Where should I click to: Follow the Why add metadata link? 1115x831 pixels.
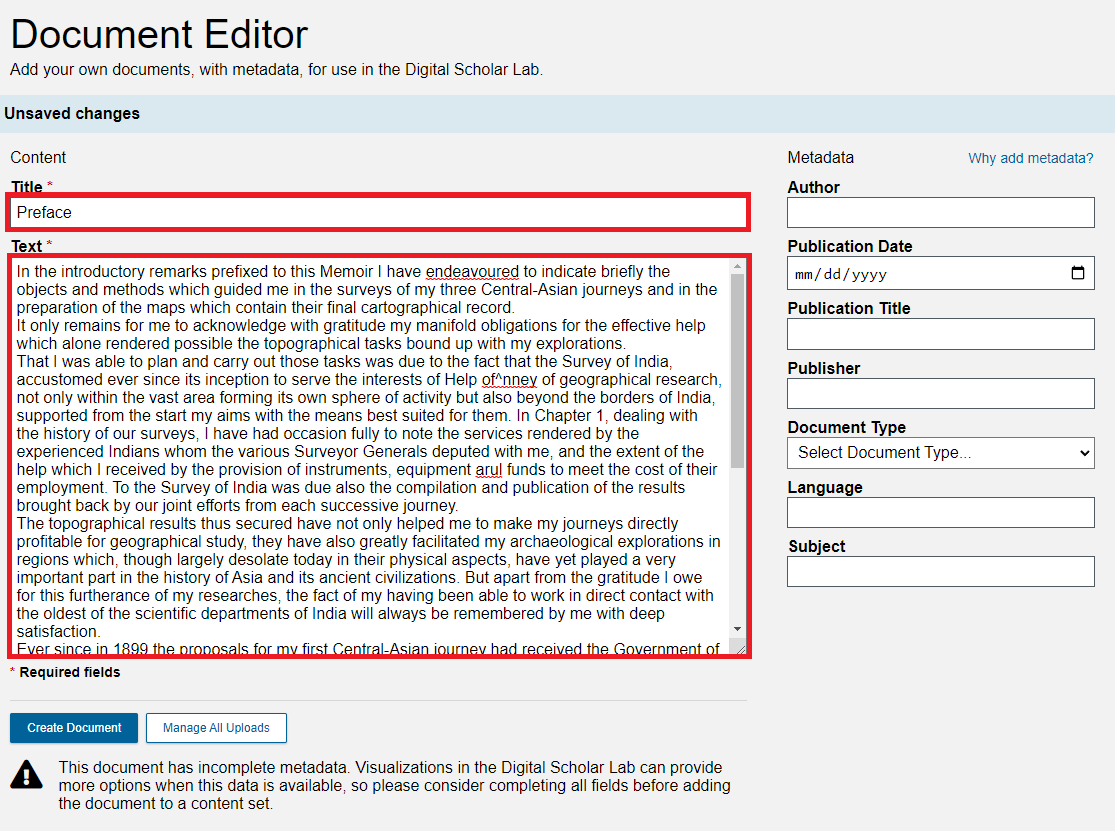tap(1030, 157)
